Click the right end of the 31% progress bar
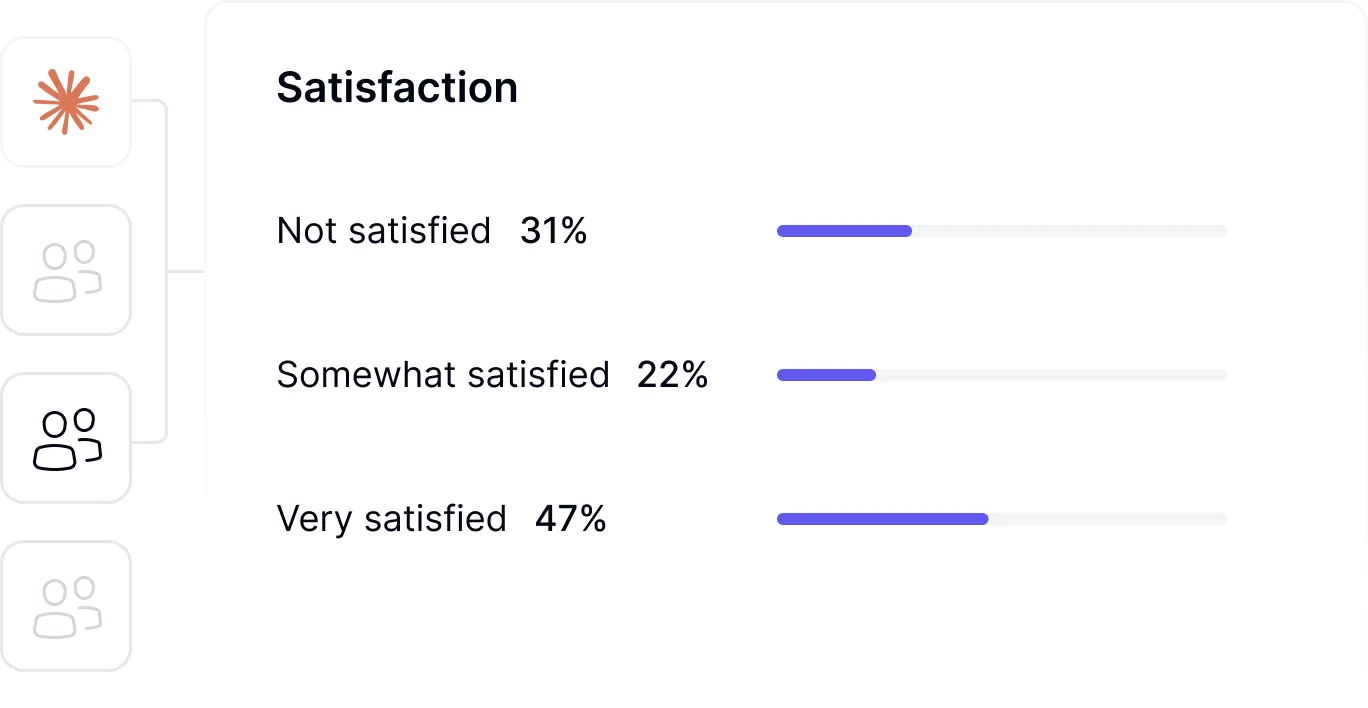The width and height of the screenshot is (1368, 708). point(1222,231)
